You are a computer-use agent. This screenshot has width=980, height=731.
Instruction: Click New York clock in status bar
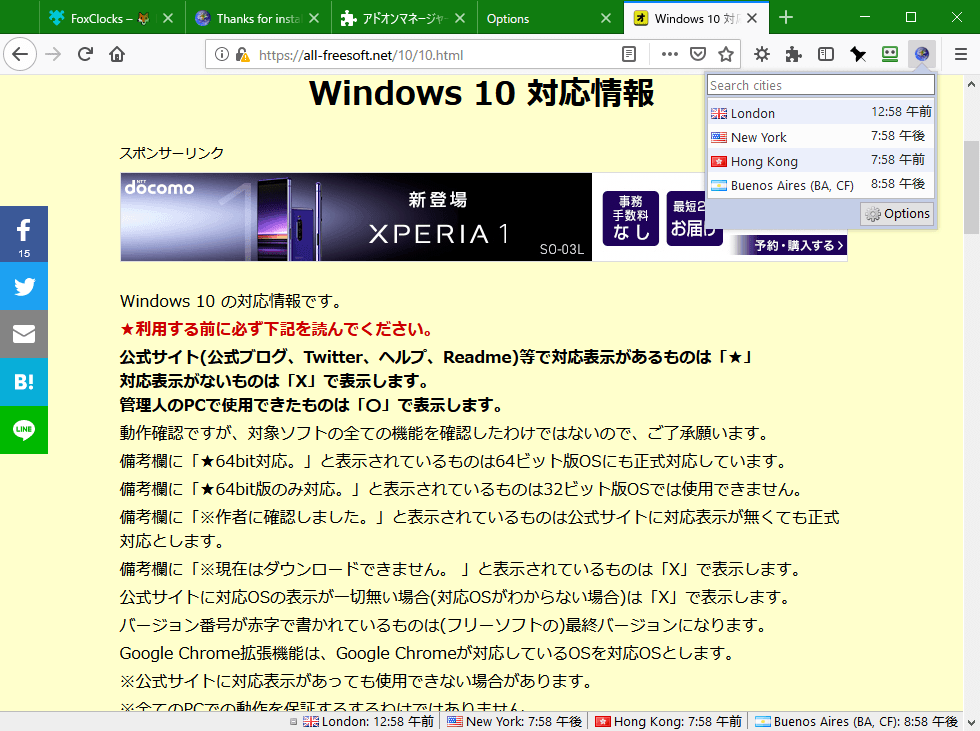(514, 722)
